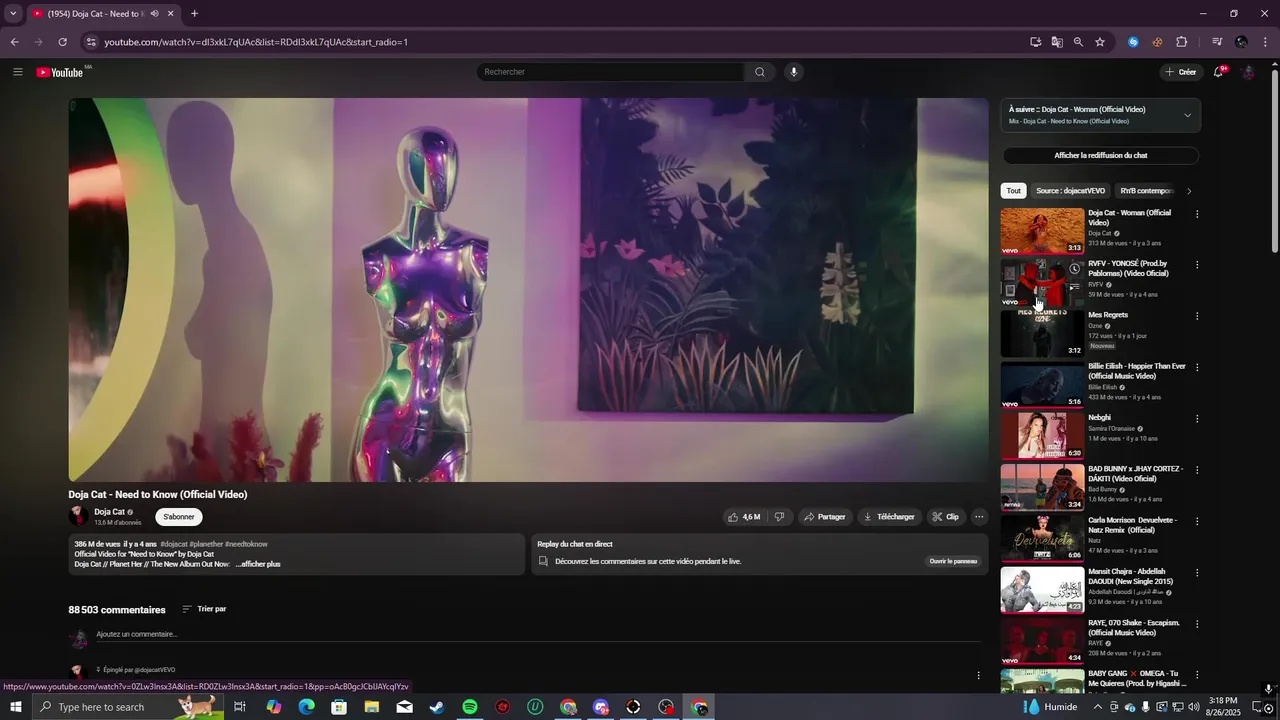
Task: Like the video with 4,6 M thumbs-up
Action: (x=744, y=517)
